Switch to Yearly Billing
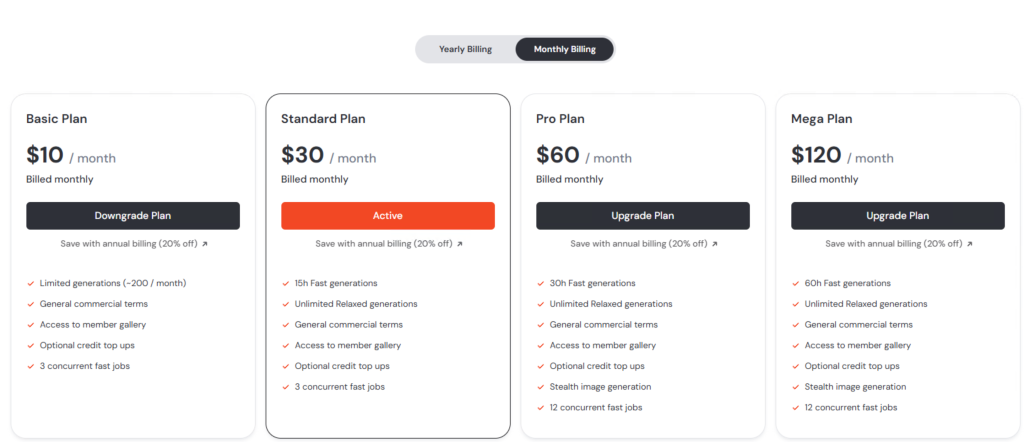Screen dimensions: 1024x442 click(465, 49)
